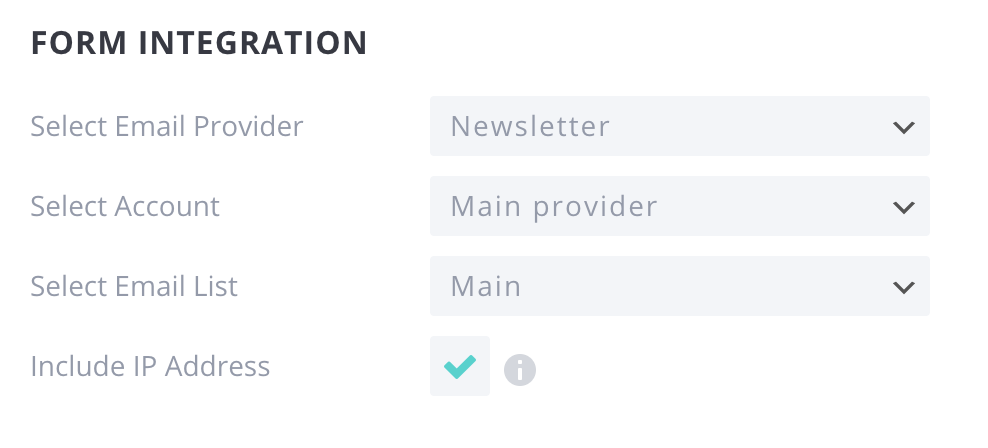Click the Main provider value text

pos(554,206)
